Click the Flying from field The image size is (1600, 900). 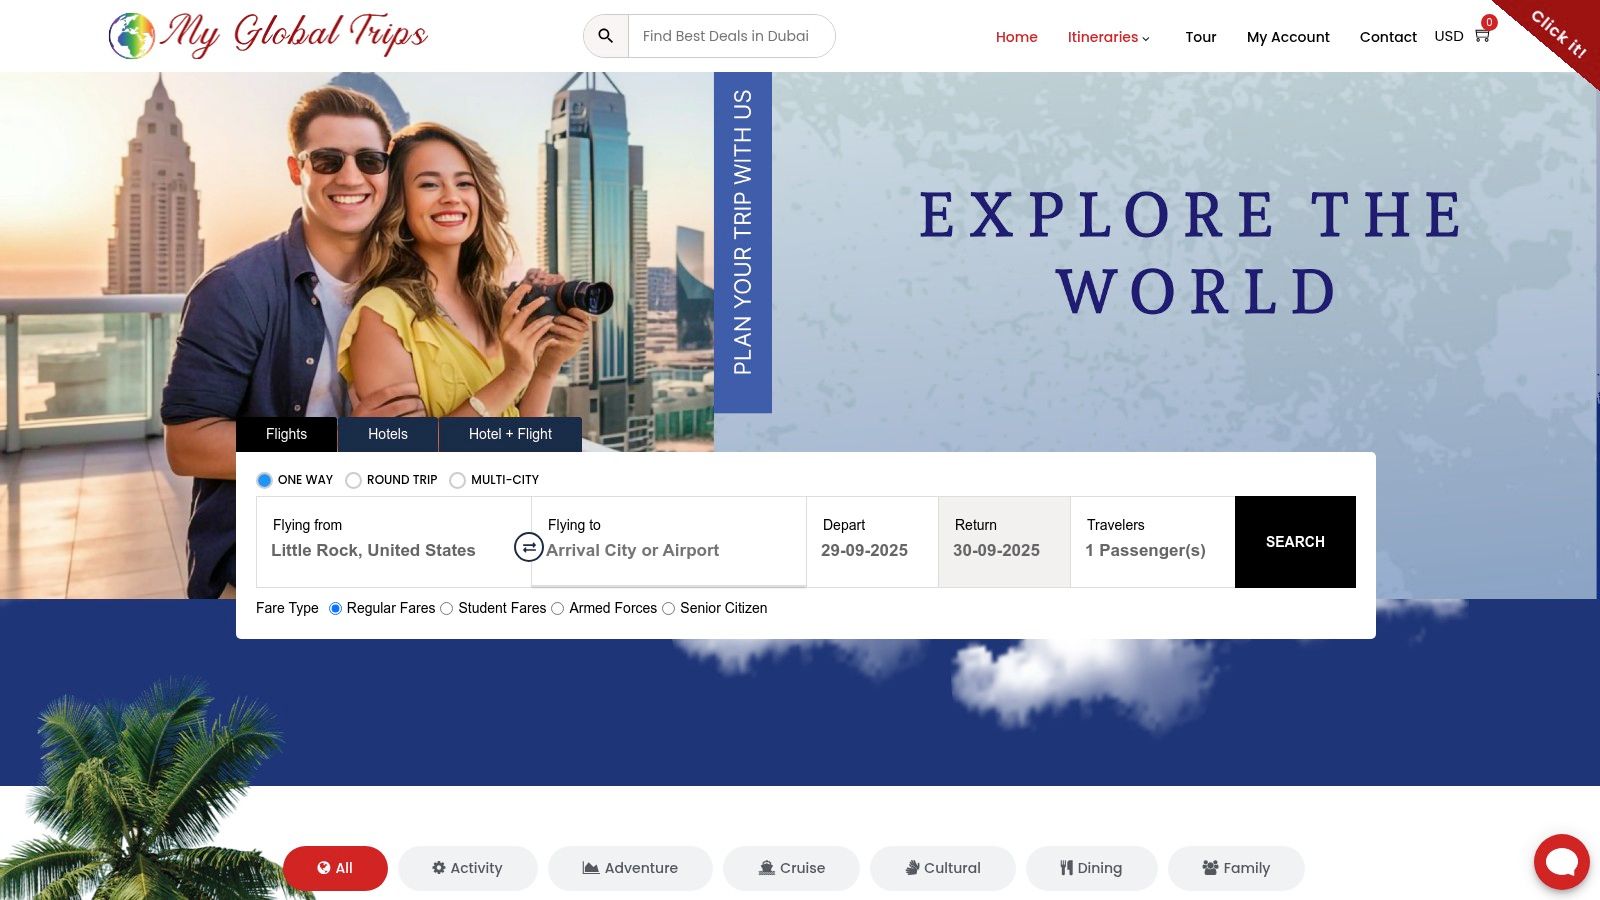[x=393, y=541]
